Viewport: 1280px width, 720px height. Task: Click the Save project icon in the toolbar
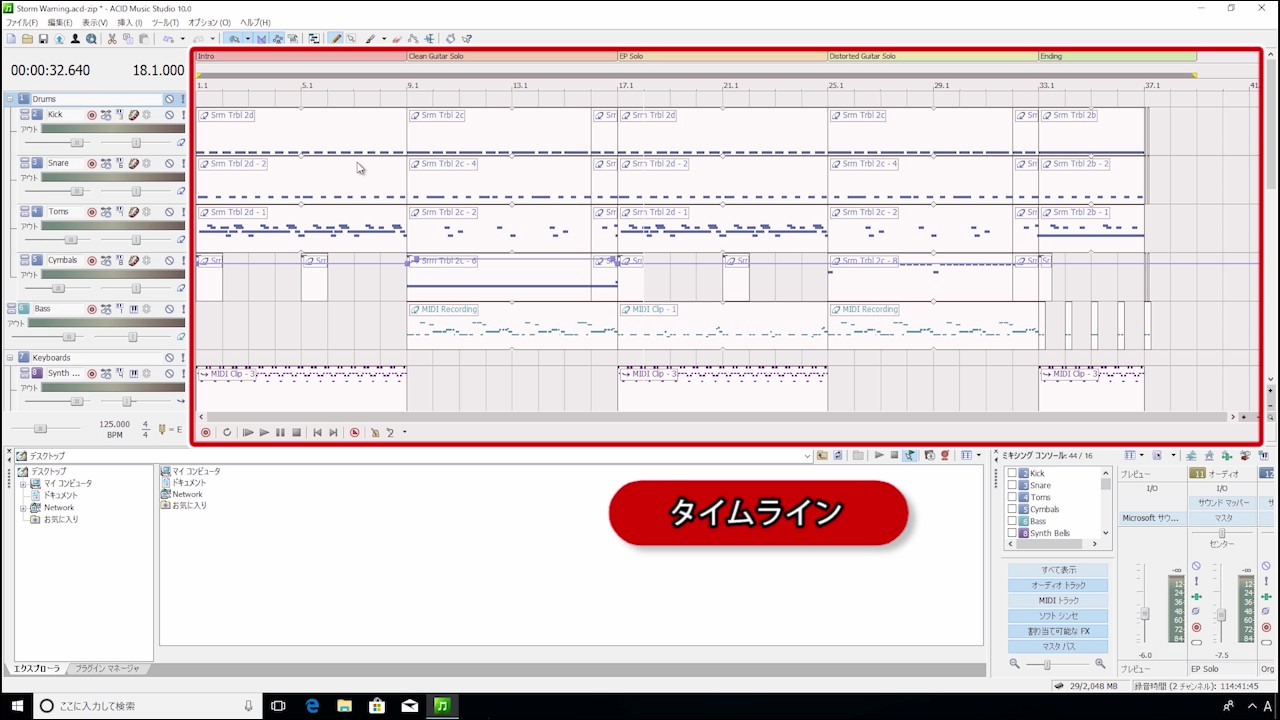click(x=43, y=39)
